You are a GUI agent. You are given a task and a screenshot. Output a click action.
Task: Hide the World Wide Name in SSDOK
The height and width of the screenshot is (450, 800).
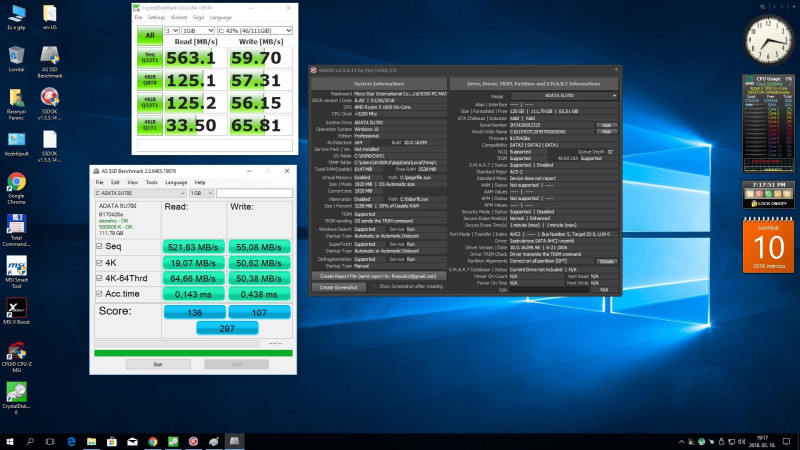tap(607, 132)
